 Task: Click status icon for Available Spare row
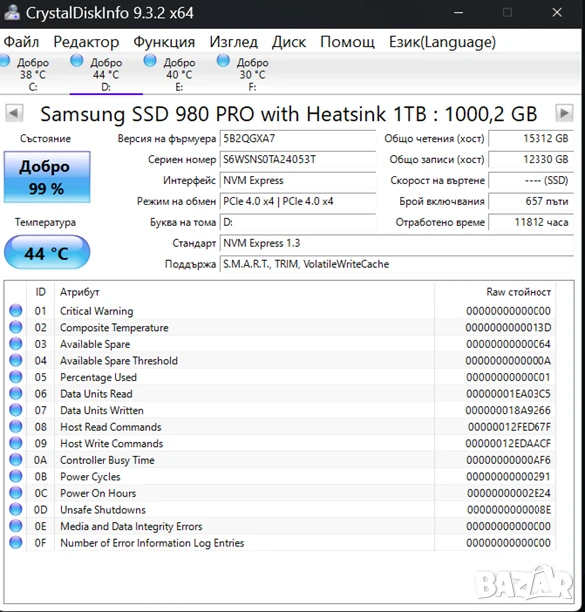click(x=16, y=344)
